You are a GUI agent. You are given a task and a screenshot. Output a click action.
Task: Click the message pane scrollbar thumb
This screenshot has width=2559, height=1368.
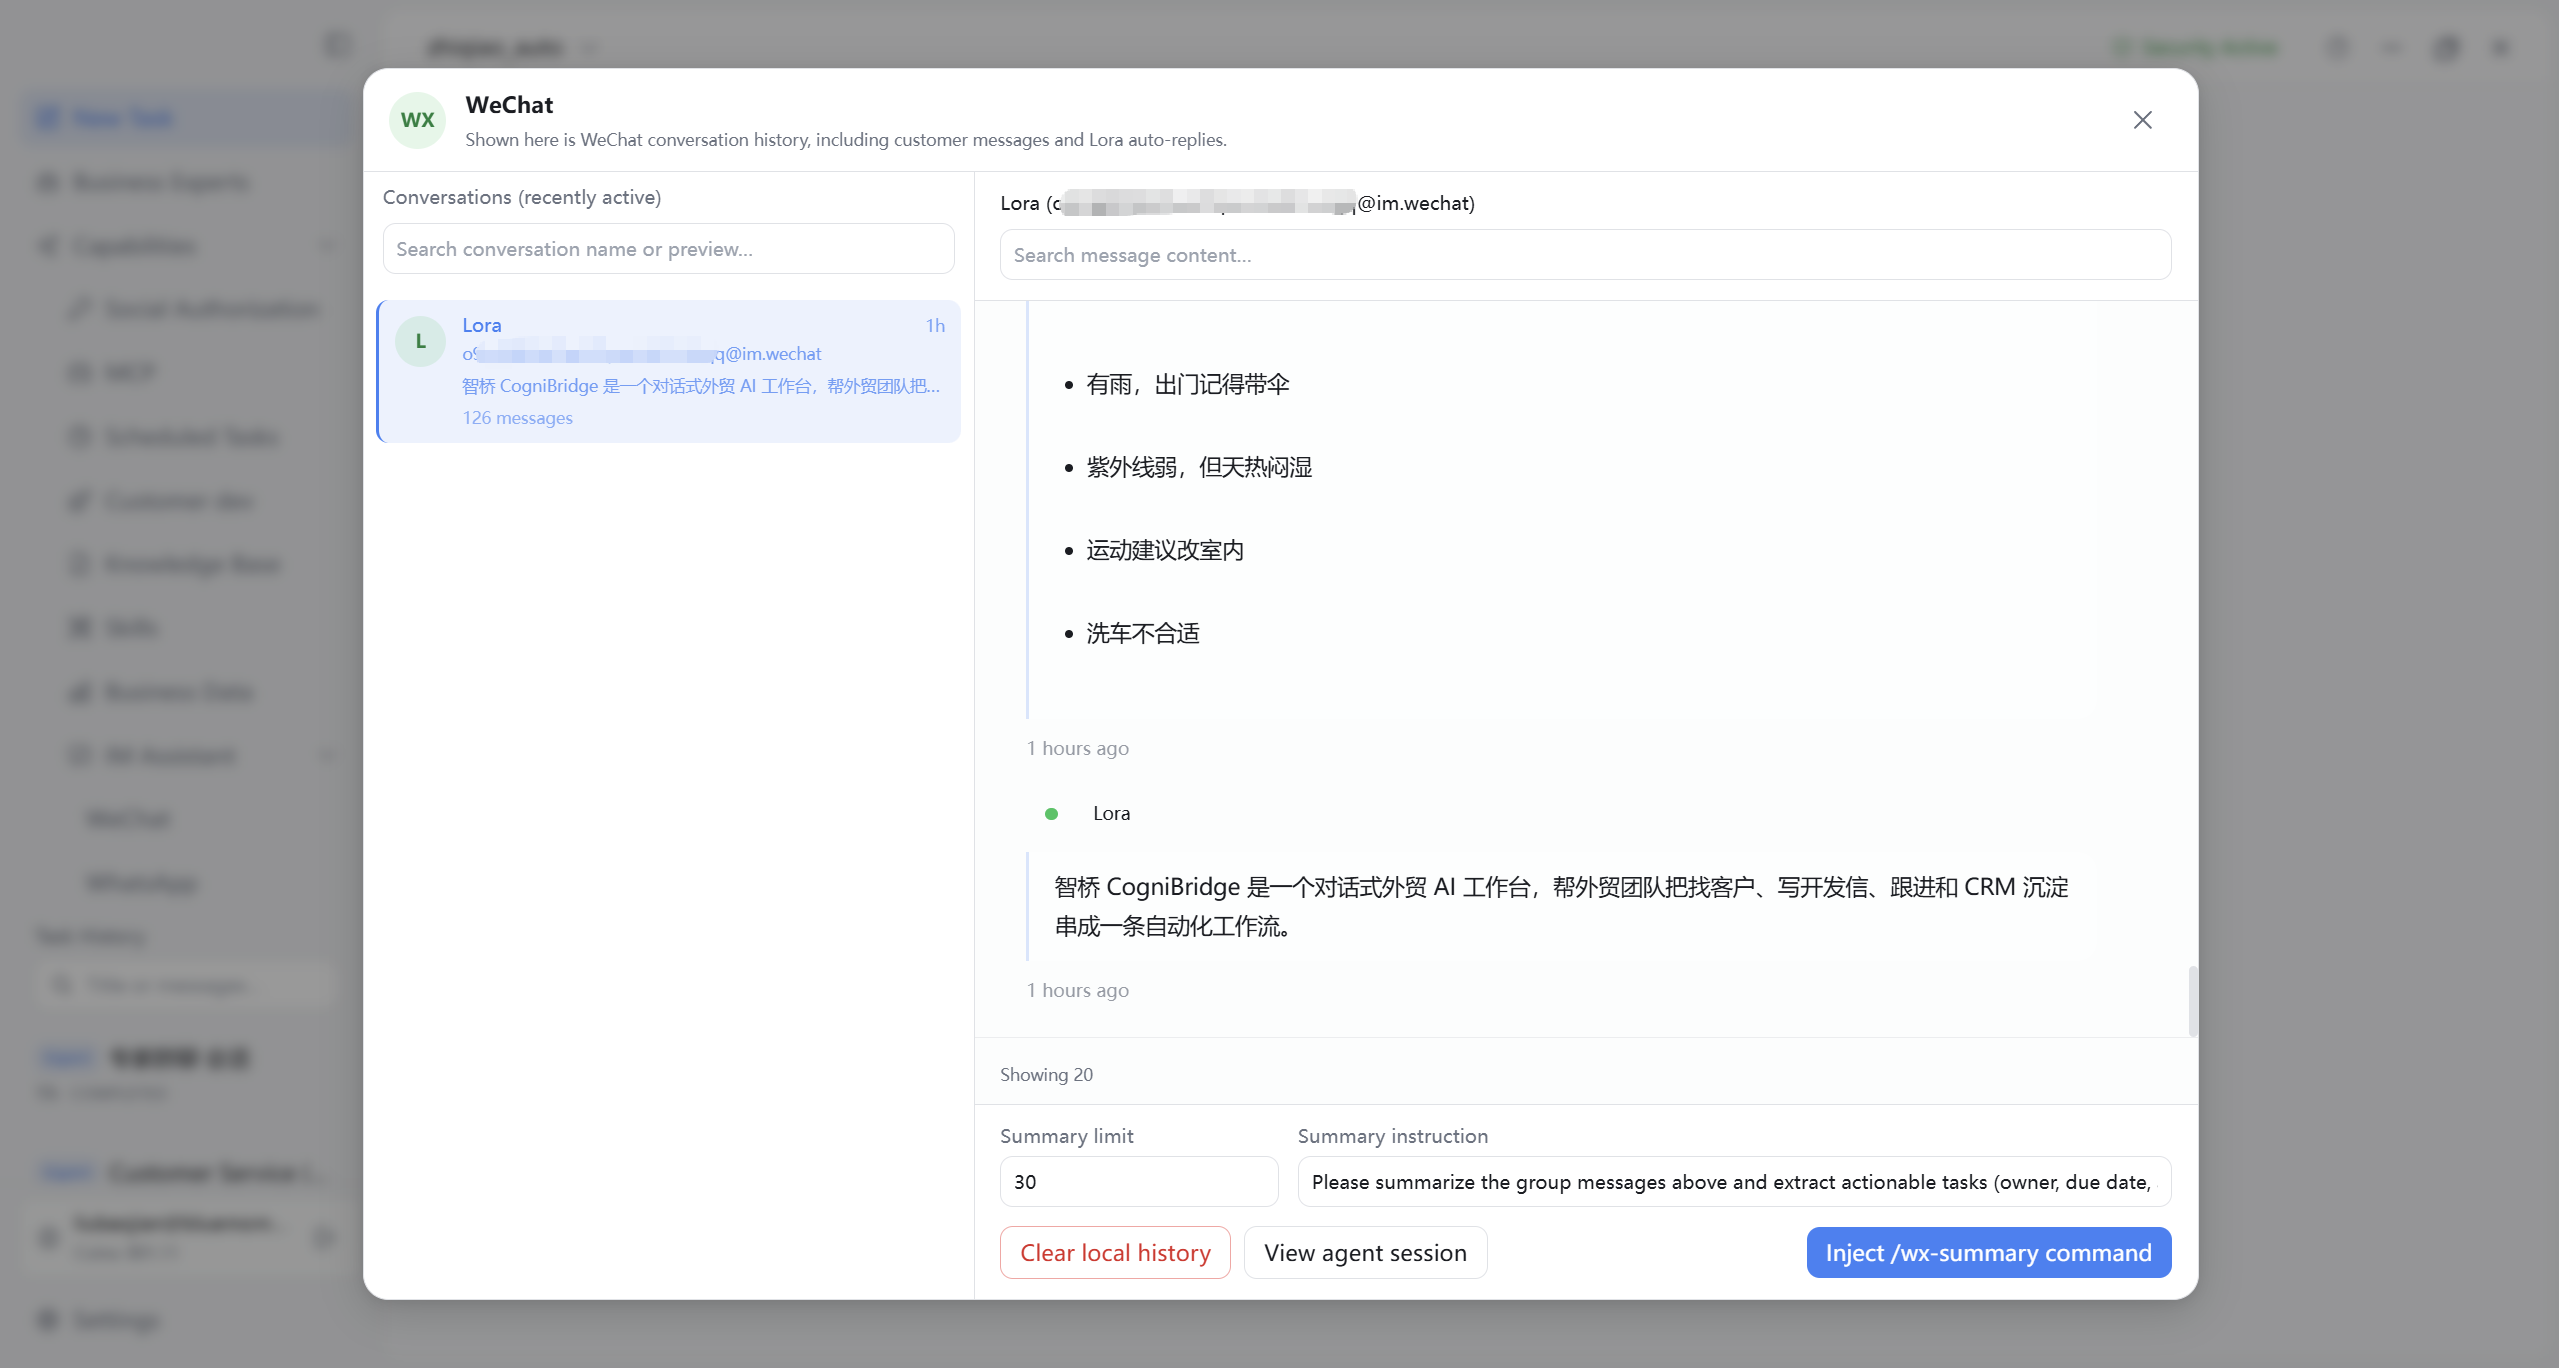coord(2192,1001)
